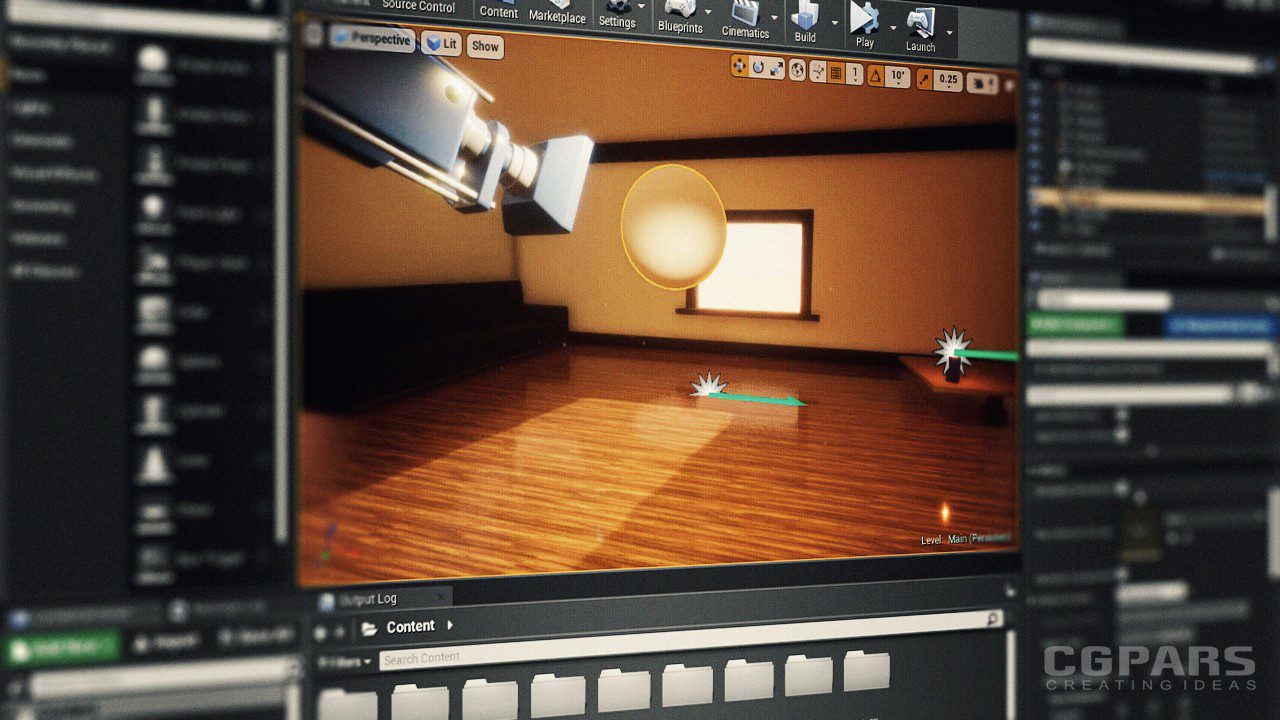Switch to the Output Log tab
The width and height of the screenshot is (1280, 720).
point(368,599)
